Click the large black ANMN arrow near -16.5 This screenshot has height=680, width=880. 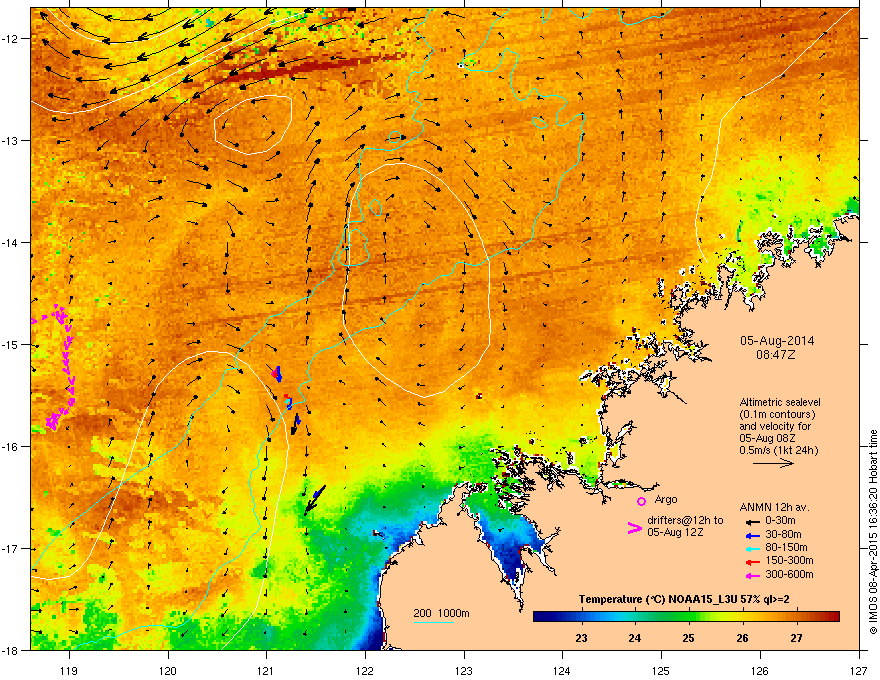click(314, 501)
